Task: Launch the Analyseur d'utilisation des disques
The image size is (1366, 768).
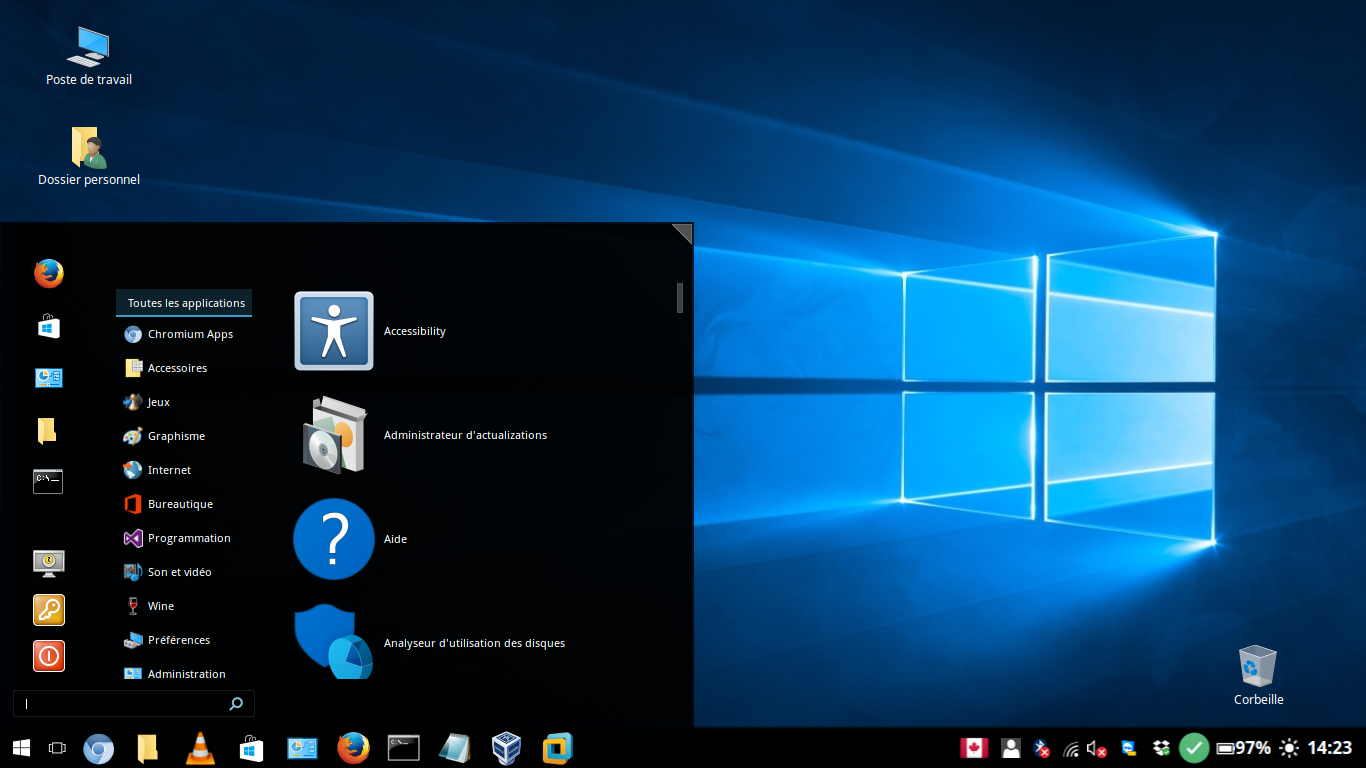Action: pos(474,643)
